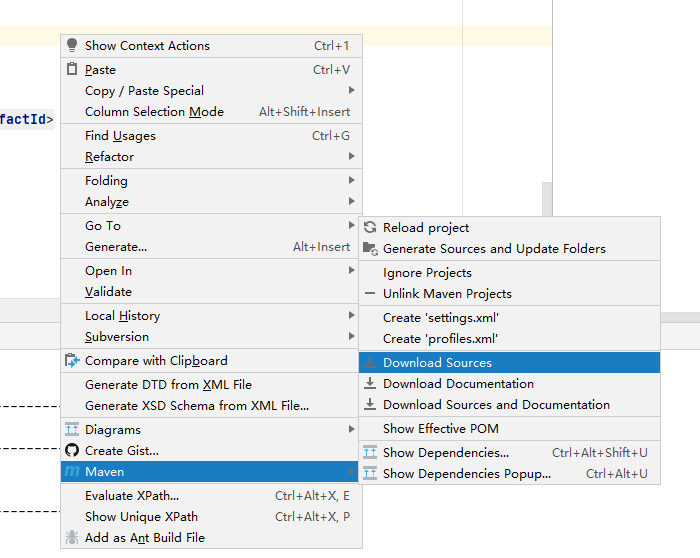This screenshot has width=700, height=558.
Task: Click the Diagrams menu icon
Action: [71, 429]
